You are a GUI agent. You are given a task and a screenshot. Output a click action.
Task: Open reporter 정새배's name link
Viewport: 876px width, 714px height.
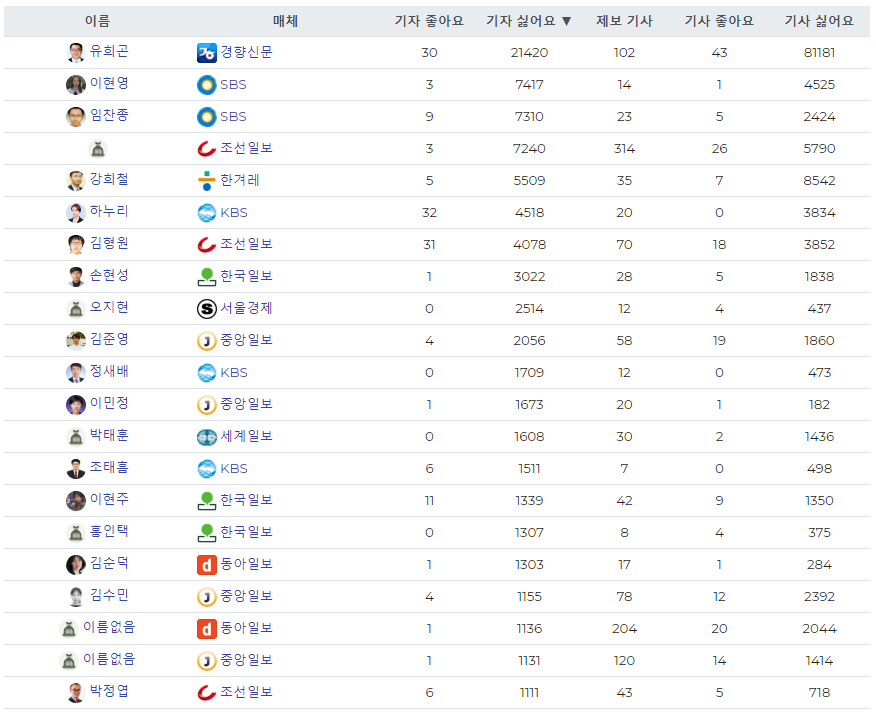point(109,372)
